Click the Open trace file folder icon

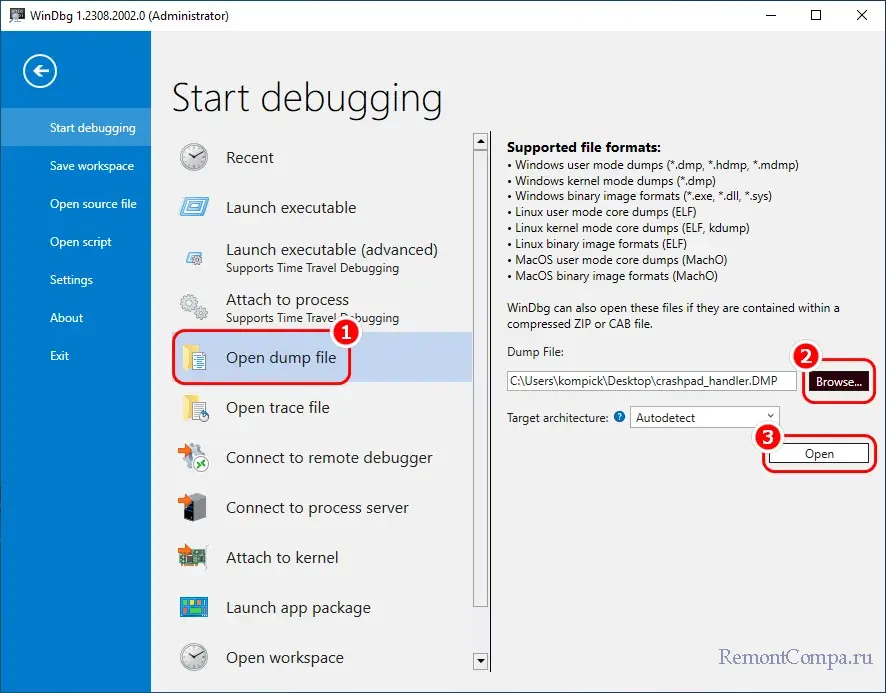click(195, 408)
